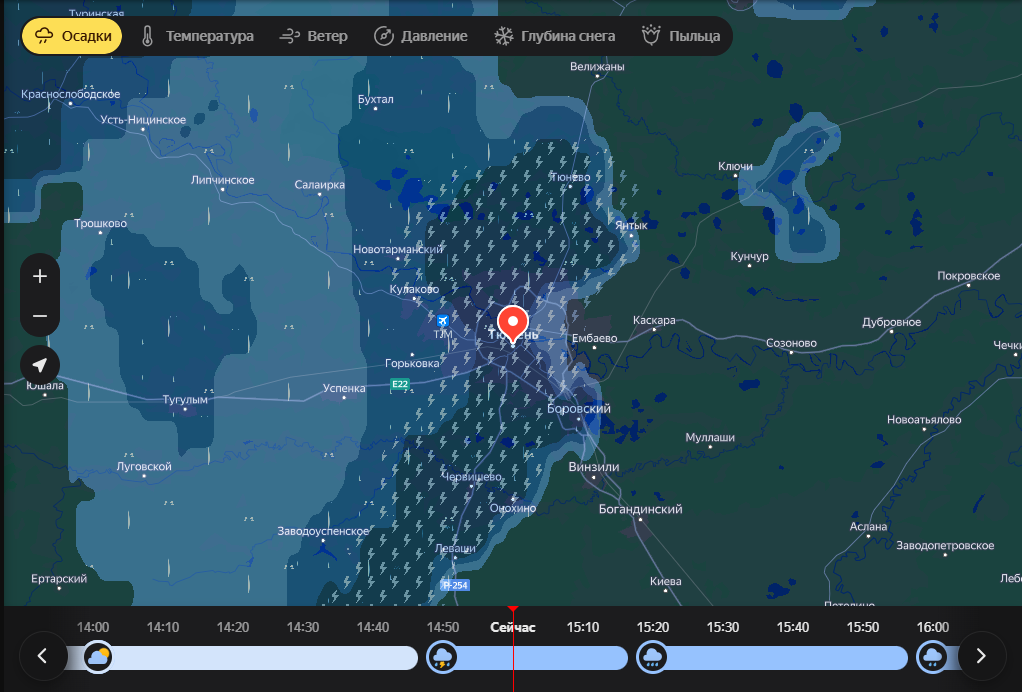This screenshot has height=692, width=1022.
Task: Click the rain cloud icon at 15:20
Action: [x=652, y=657]
